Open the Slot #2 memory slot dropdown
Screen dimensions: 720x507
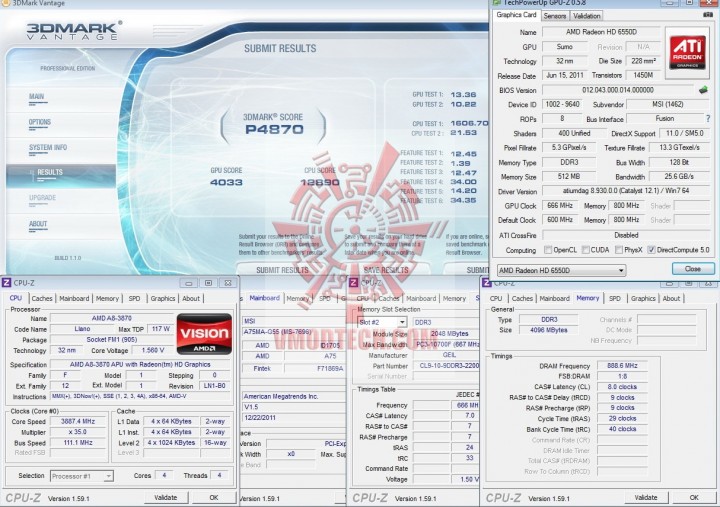pyautogui.click(x=382, y=322)
